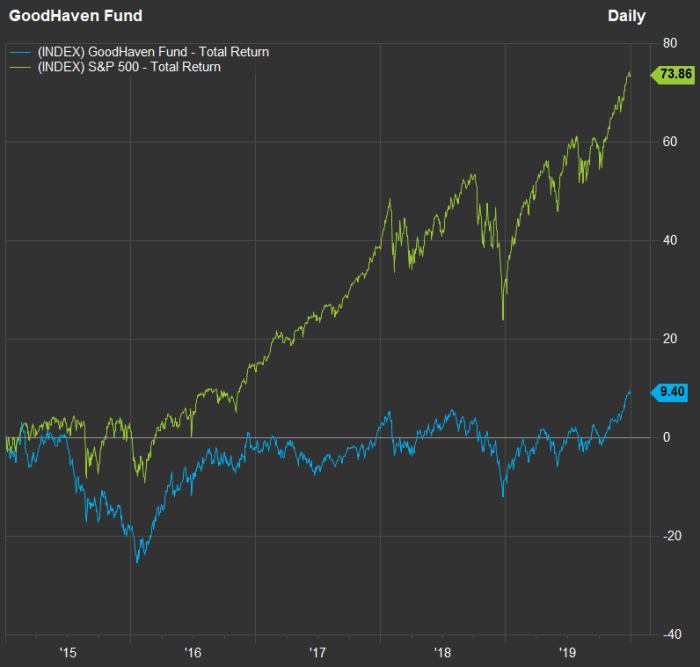The width and height of the screenshot is (700, 667).
Task: Click the '15 x-axis year label
Action: [x=68, y=653]
